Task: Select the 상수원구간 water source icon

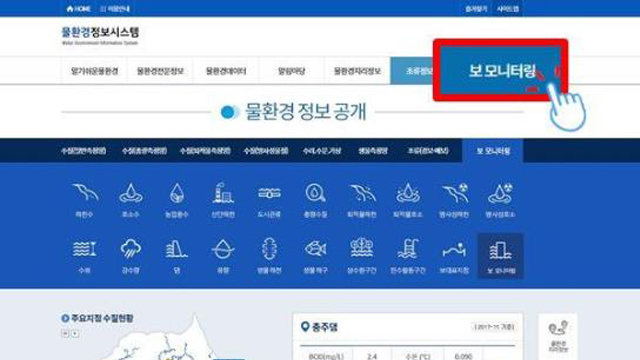Action: (362, 256)
